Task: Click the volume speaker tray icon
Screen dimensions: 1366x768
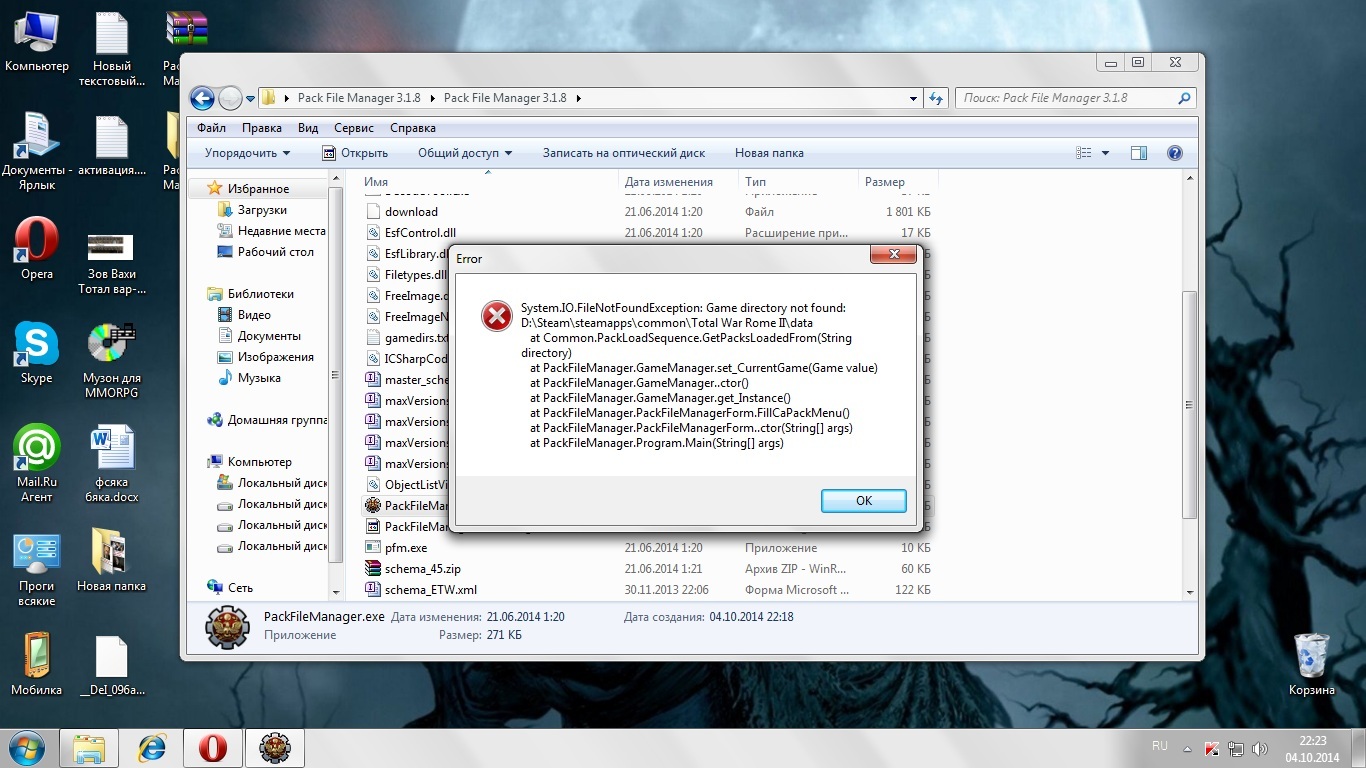Action: point(1260,748)
